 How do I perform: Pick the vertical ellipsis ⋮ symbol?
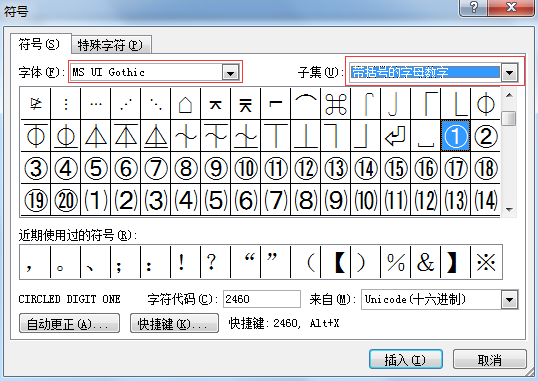[66, 104]
